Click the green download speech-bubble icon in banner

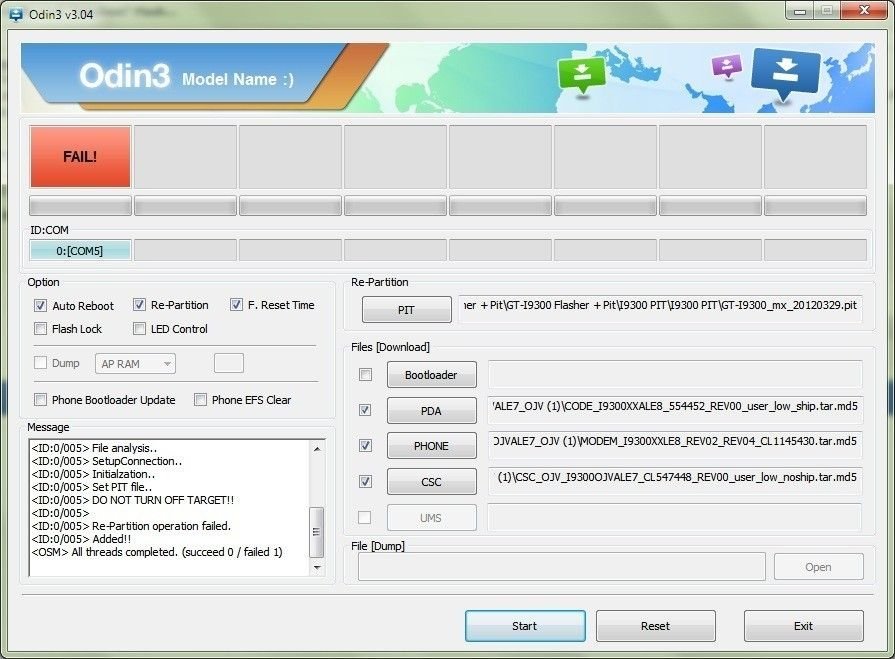581,75
